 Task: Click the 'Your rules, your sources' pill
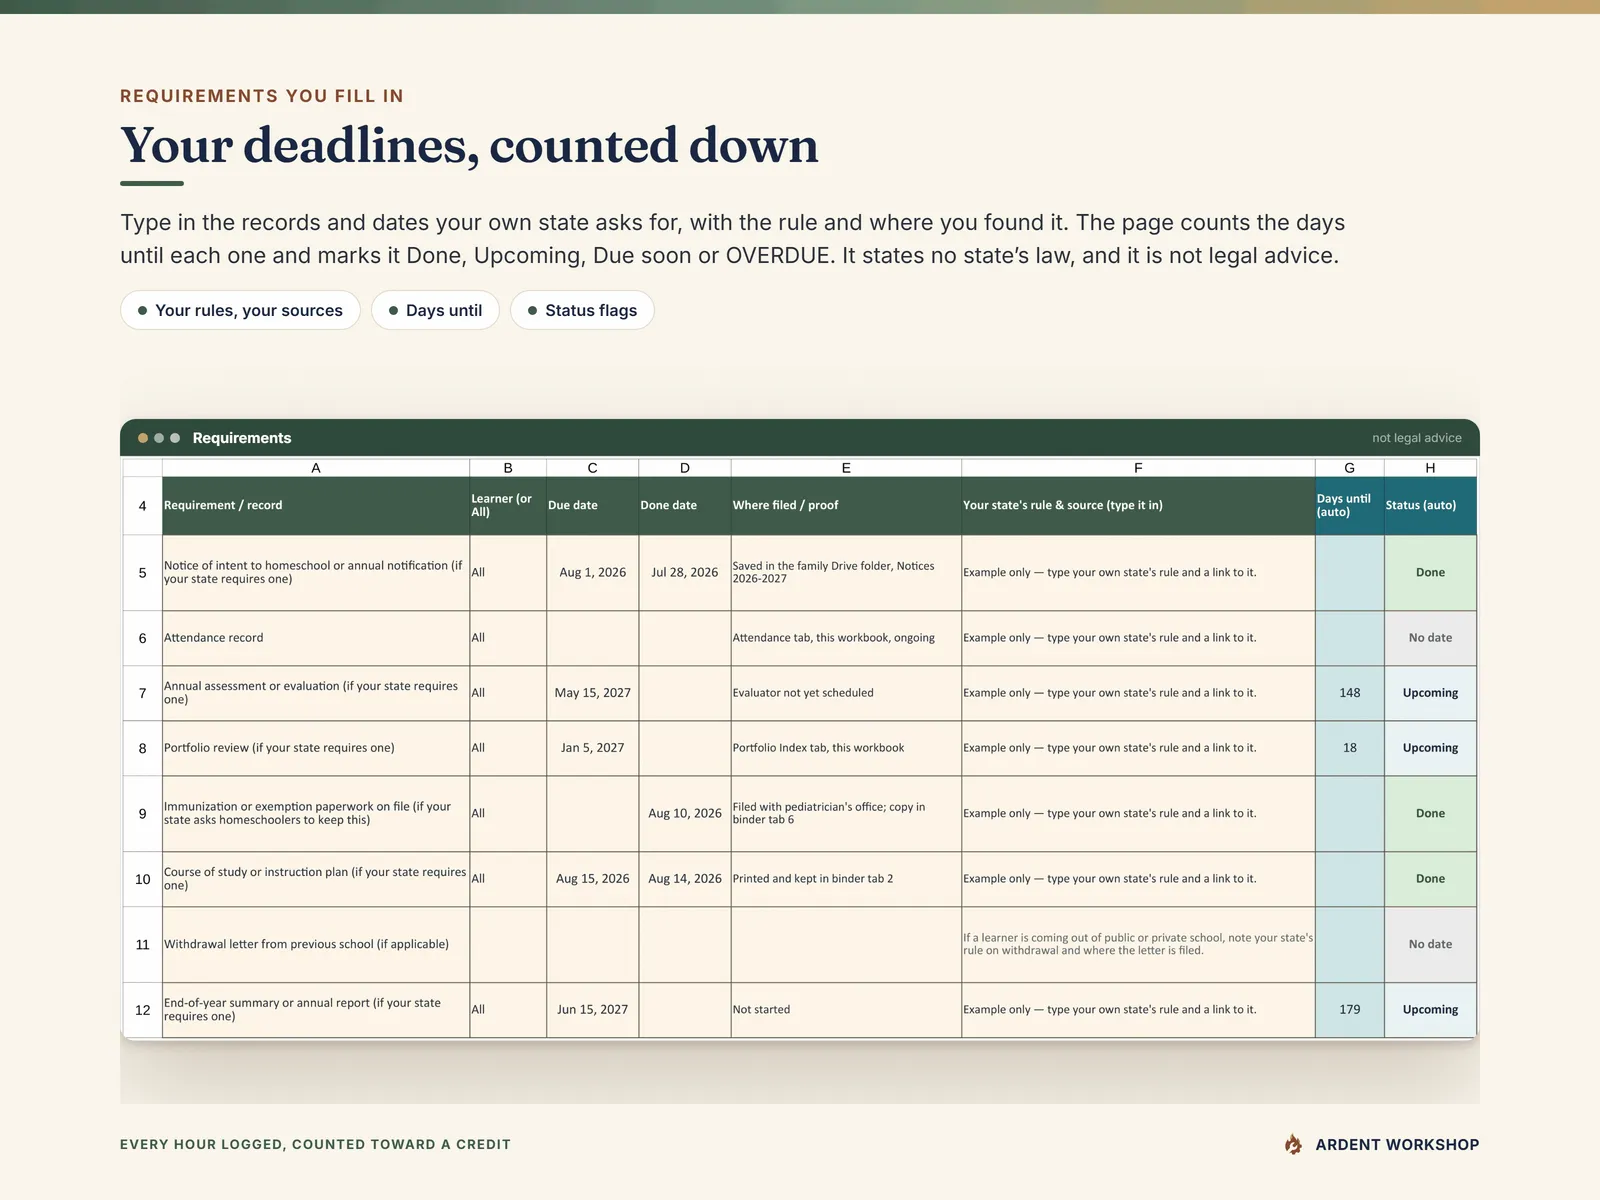pos(240,310)
